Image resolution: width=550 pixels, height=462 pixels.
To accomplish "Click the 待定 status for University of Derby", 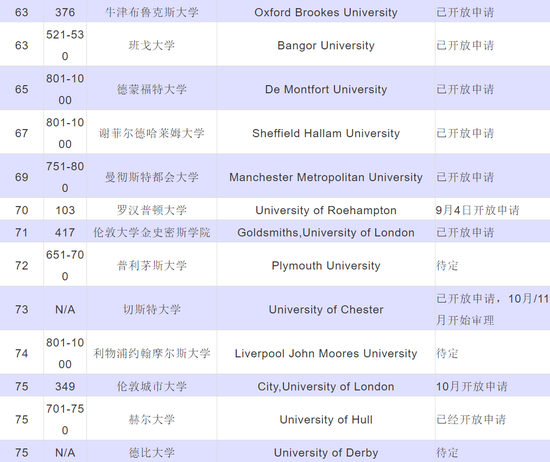I will click(x=447, y=453).
